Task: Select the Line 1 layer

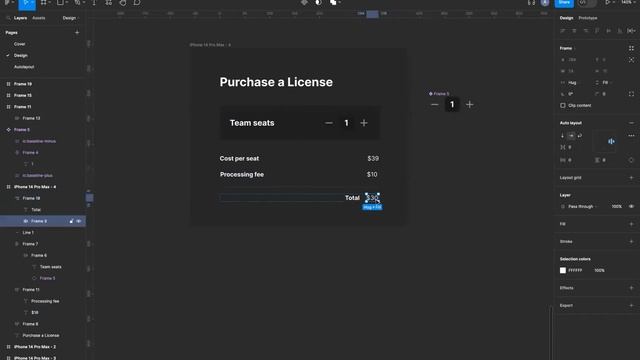Action: click(x=28, y=232)
